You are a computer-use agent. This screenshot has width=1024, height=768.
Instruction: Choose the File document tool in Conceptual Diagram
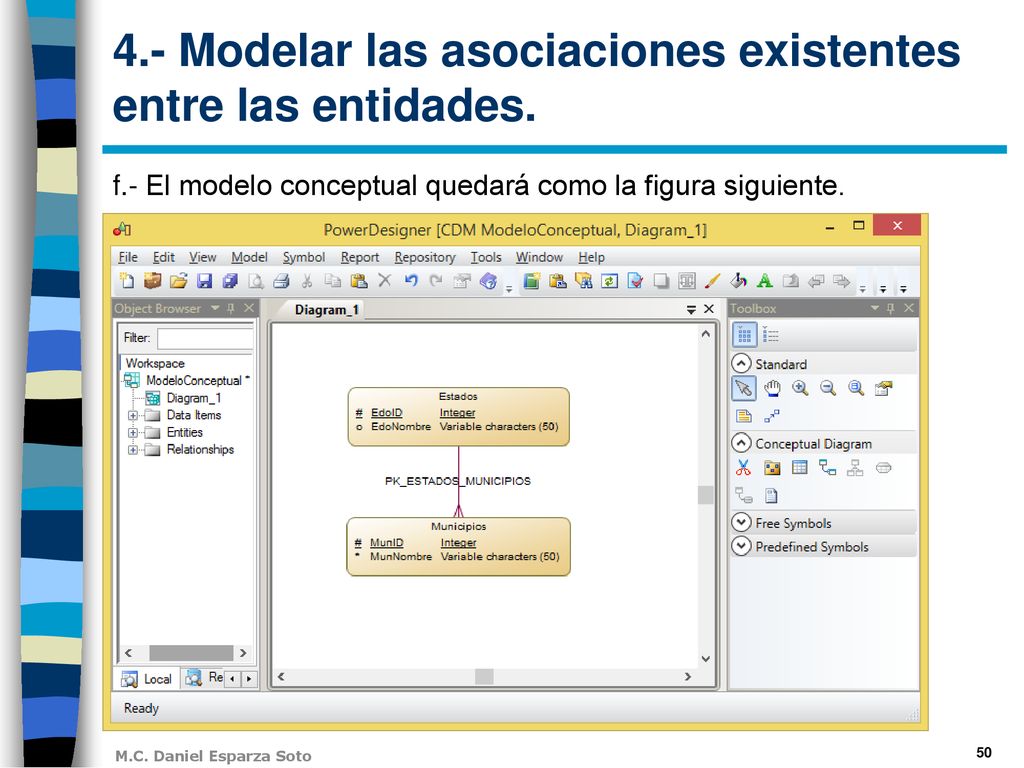[771, 496]
